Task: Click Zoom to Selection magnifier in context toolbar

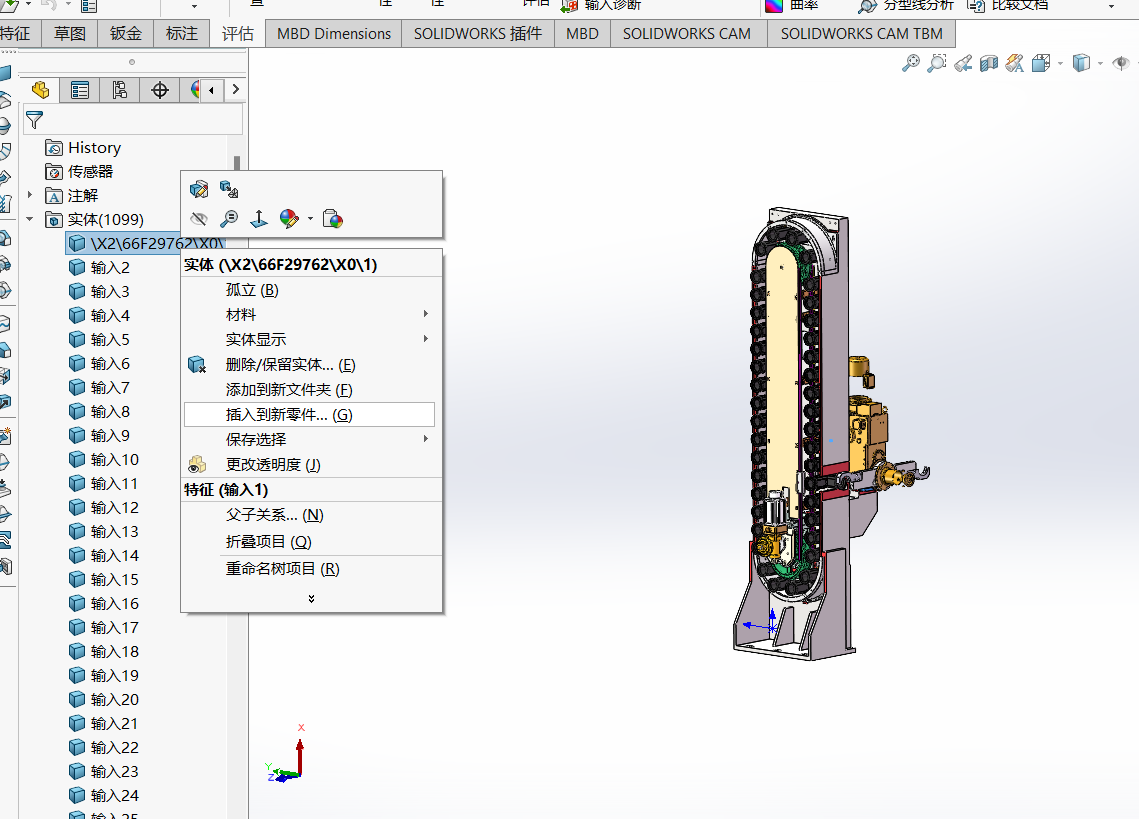Action: [229, 219]
